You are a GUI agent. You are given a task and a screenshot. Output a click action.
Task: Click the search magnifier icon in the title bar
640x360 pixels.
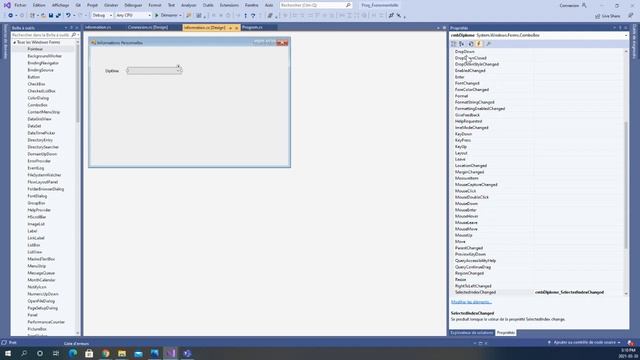[348, 5]
